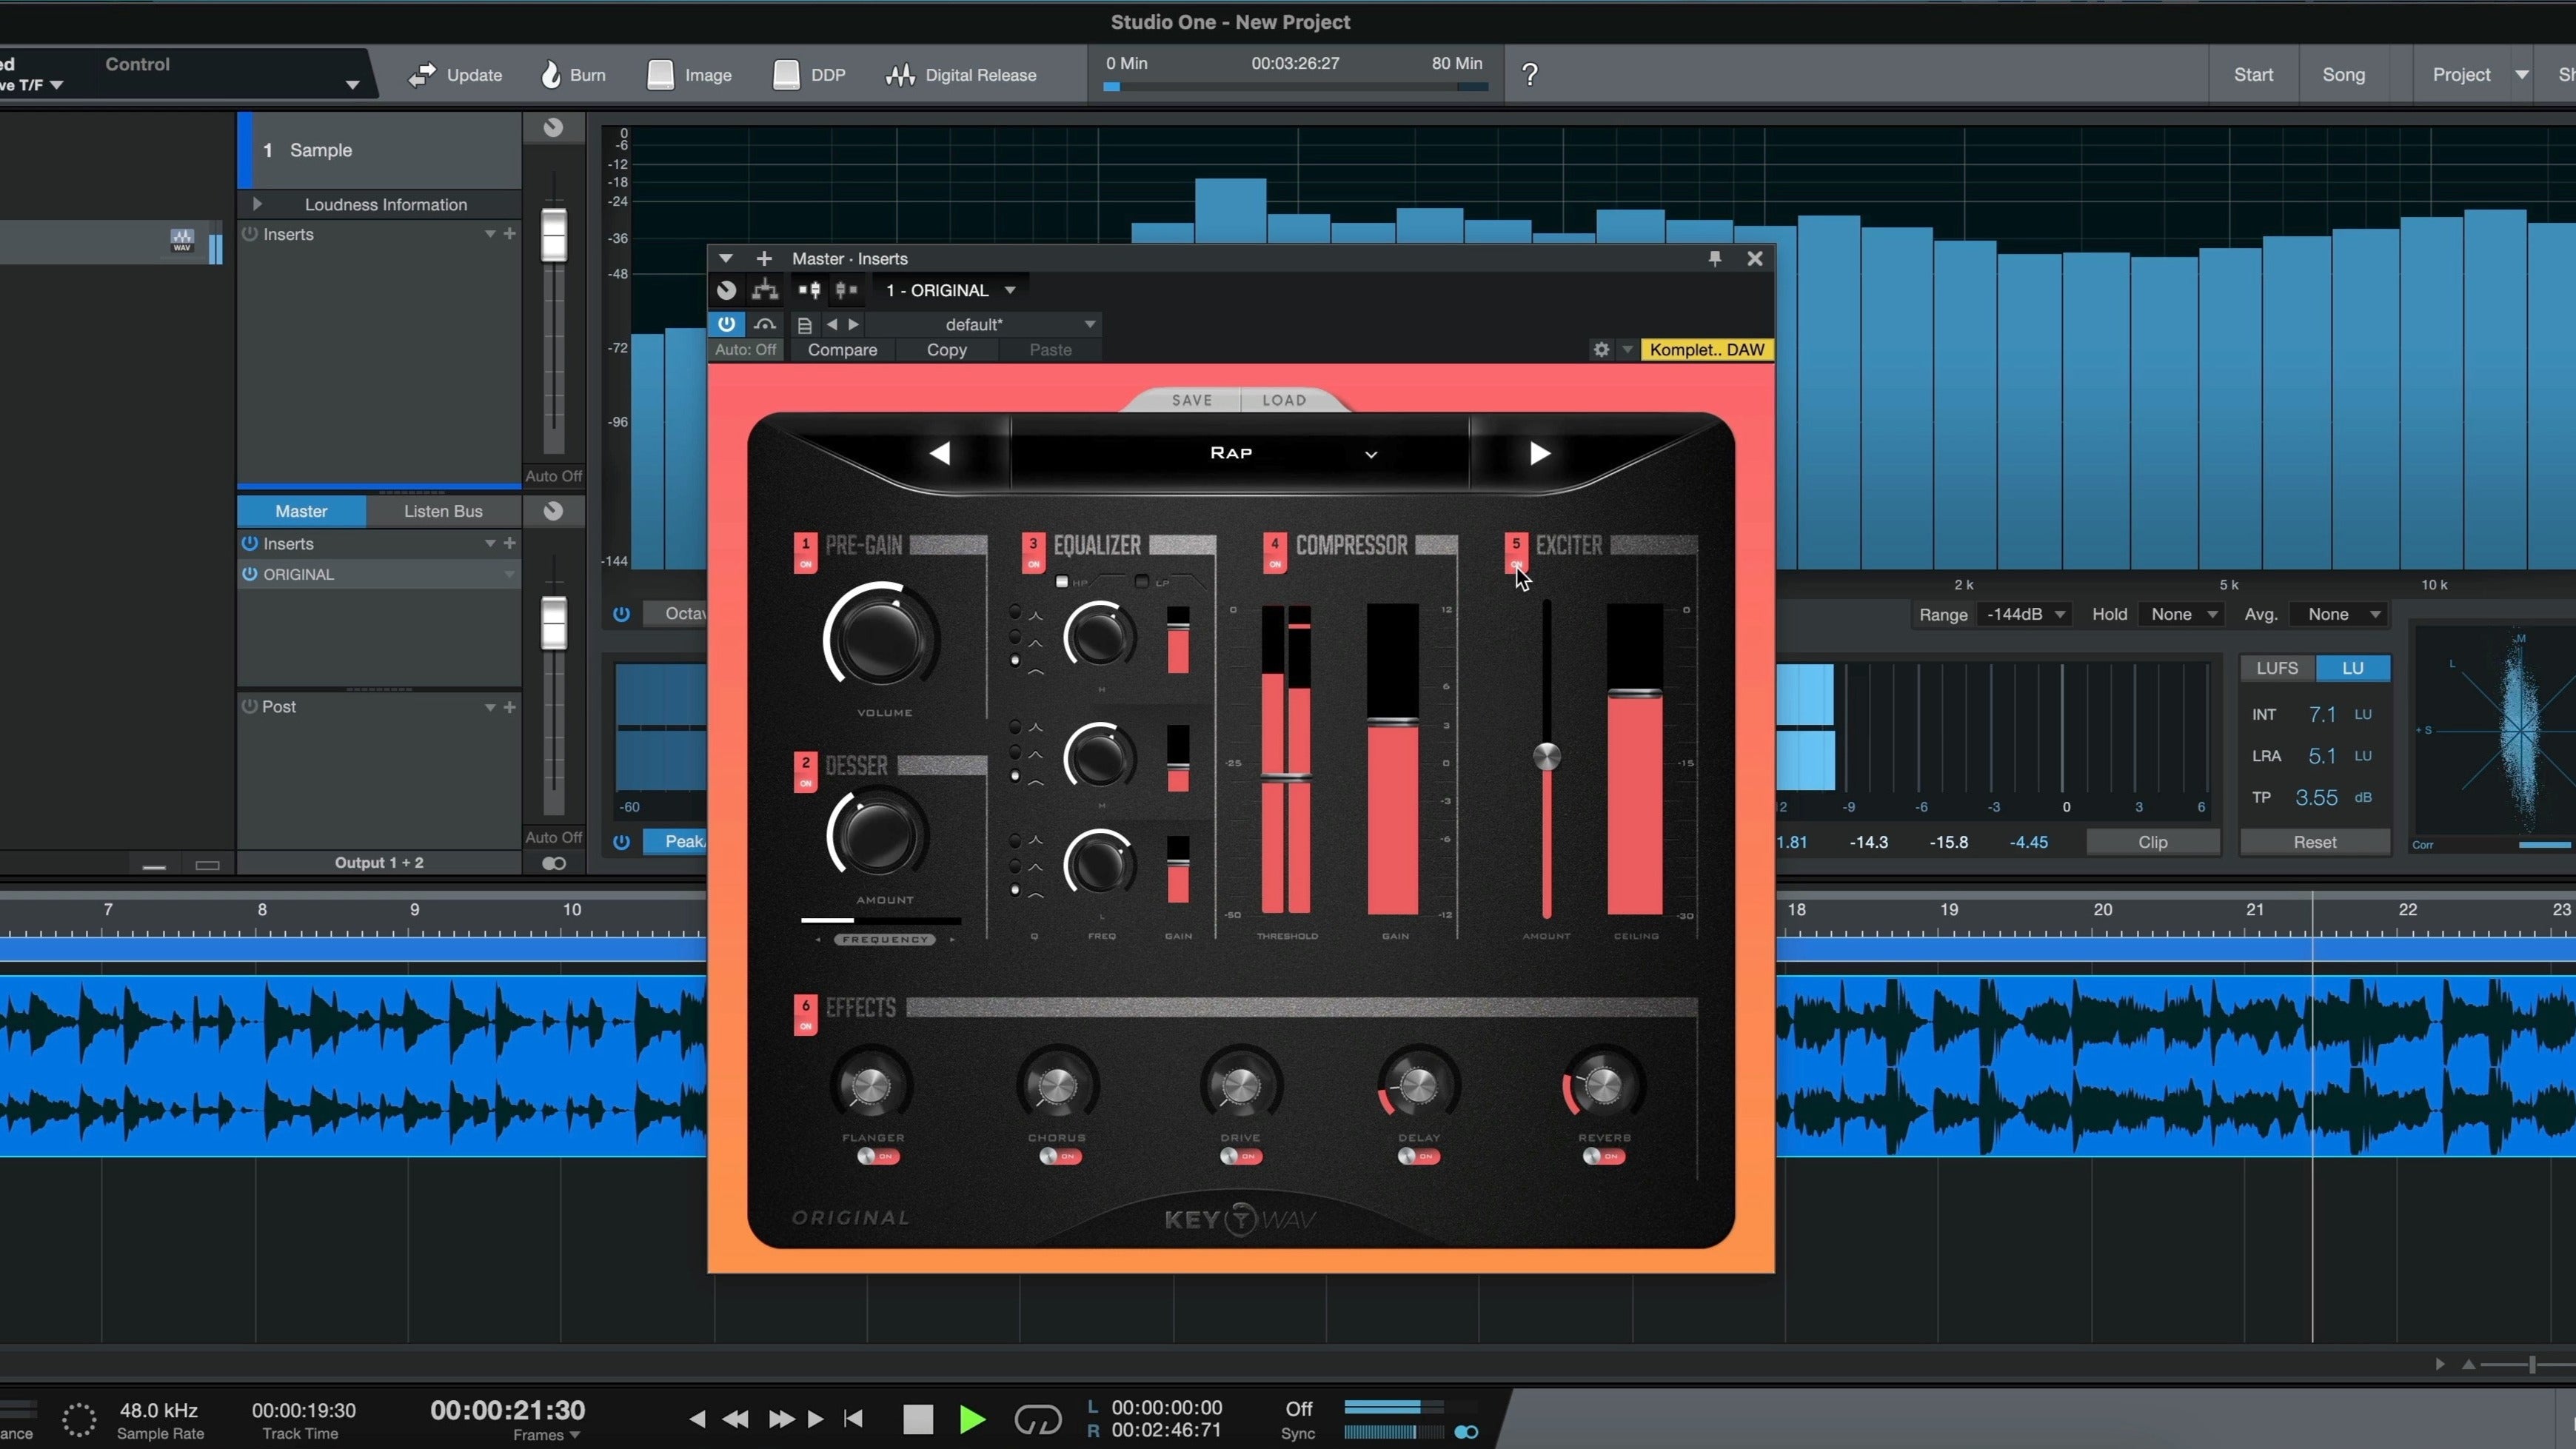Toggle the Reverb ON switch

(x=1601, y=1157)
